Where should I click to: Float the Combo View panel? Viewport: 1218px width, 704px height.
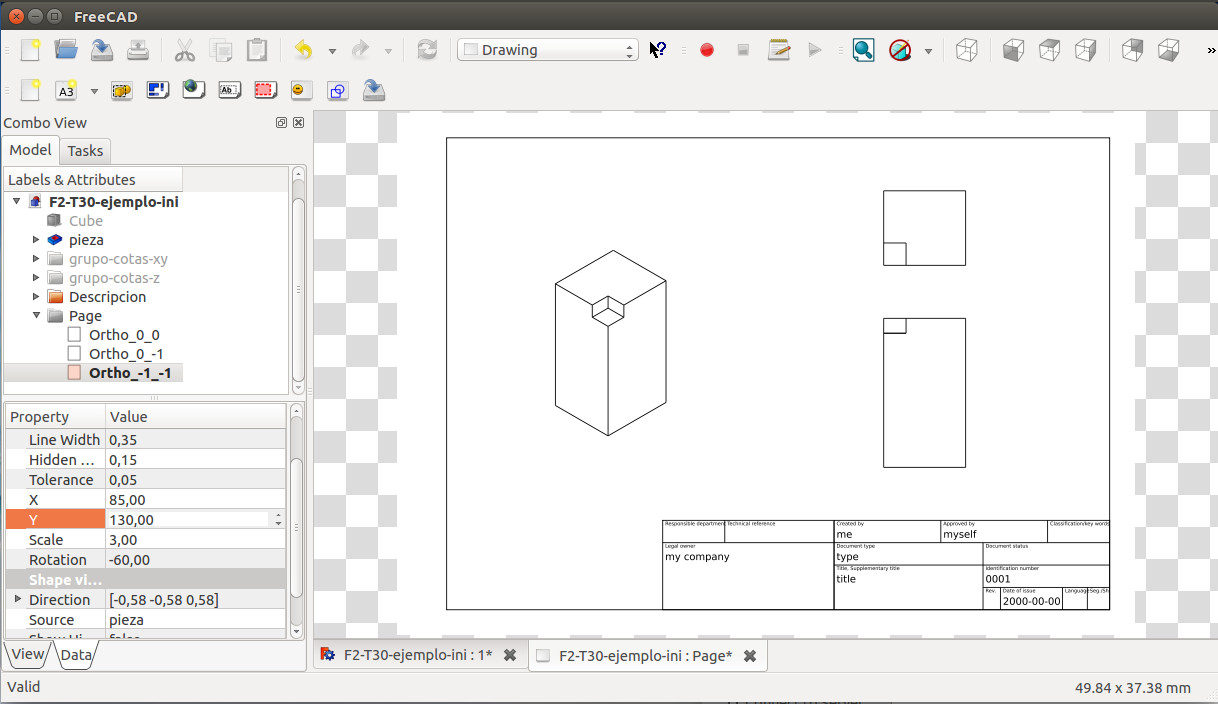pos(282,123)
